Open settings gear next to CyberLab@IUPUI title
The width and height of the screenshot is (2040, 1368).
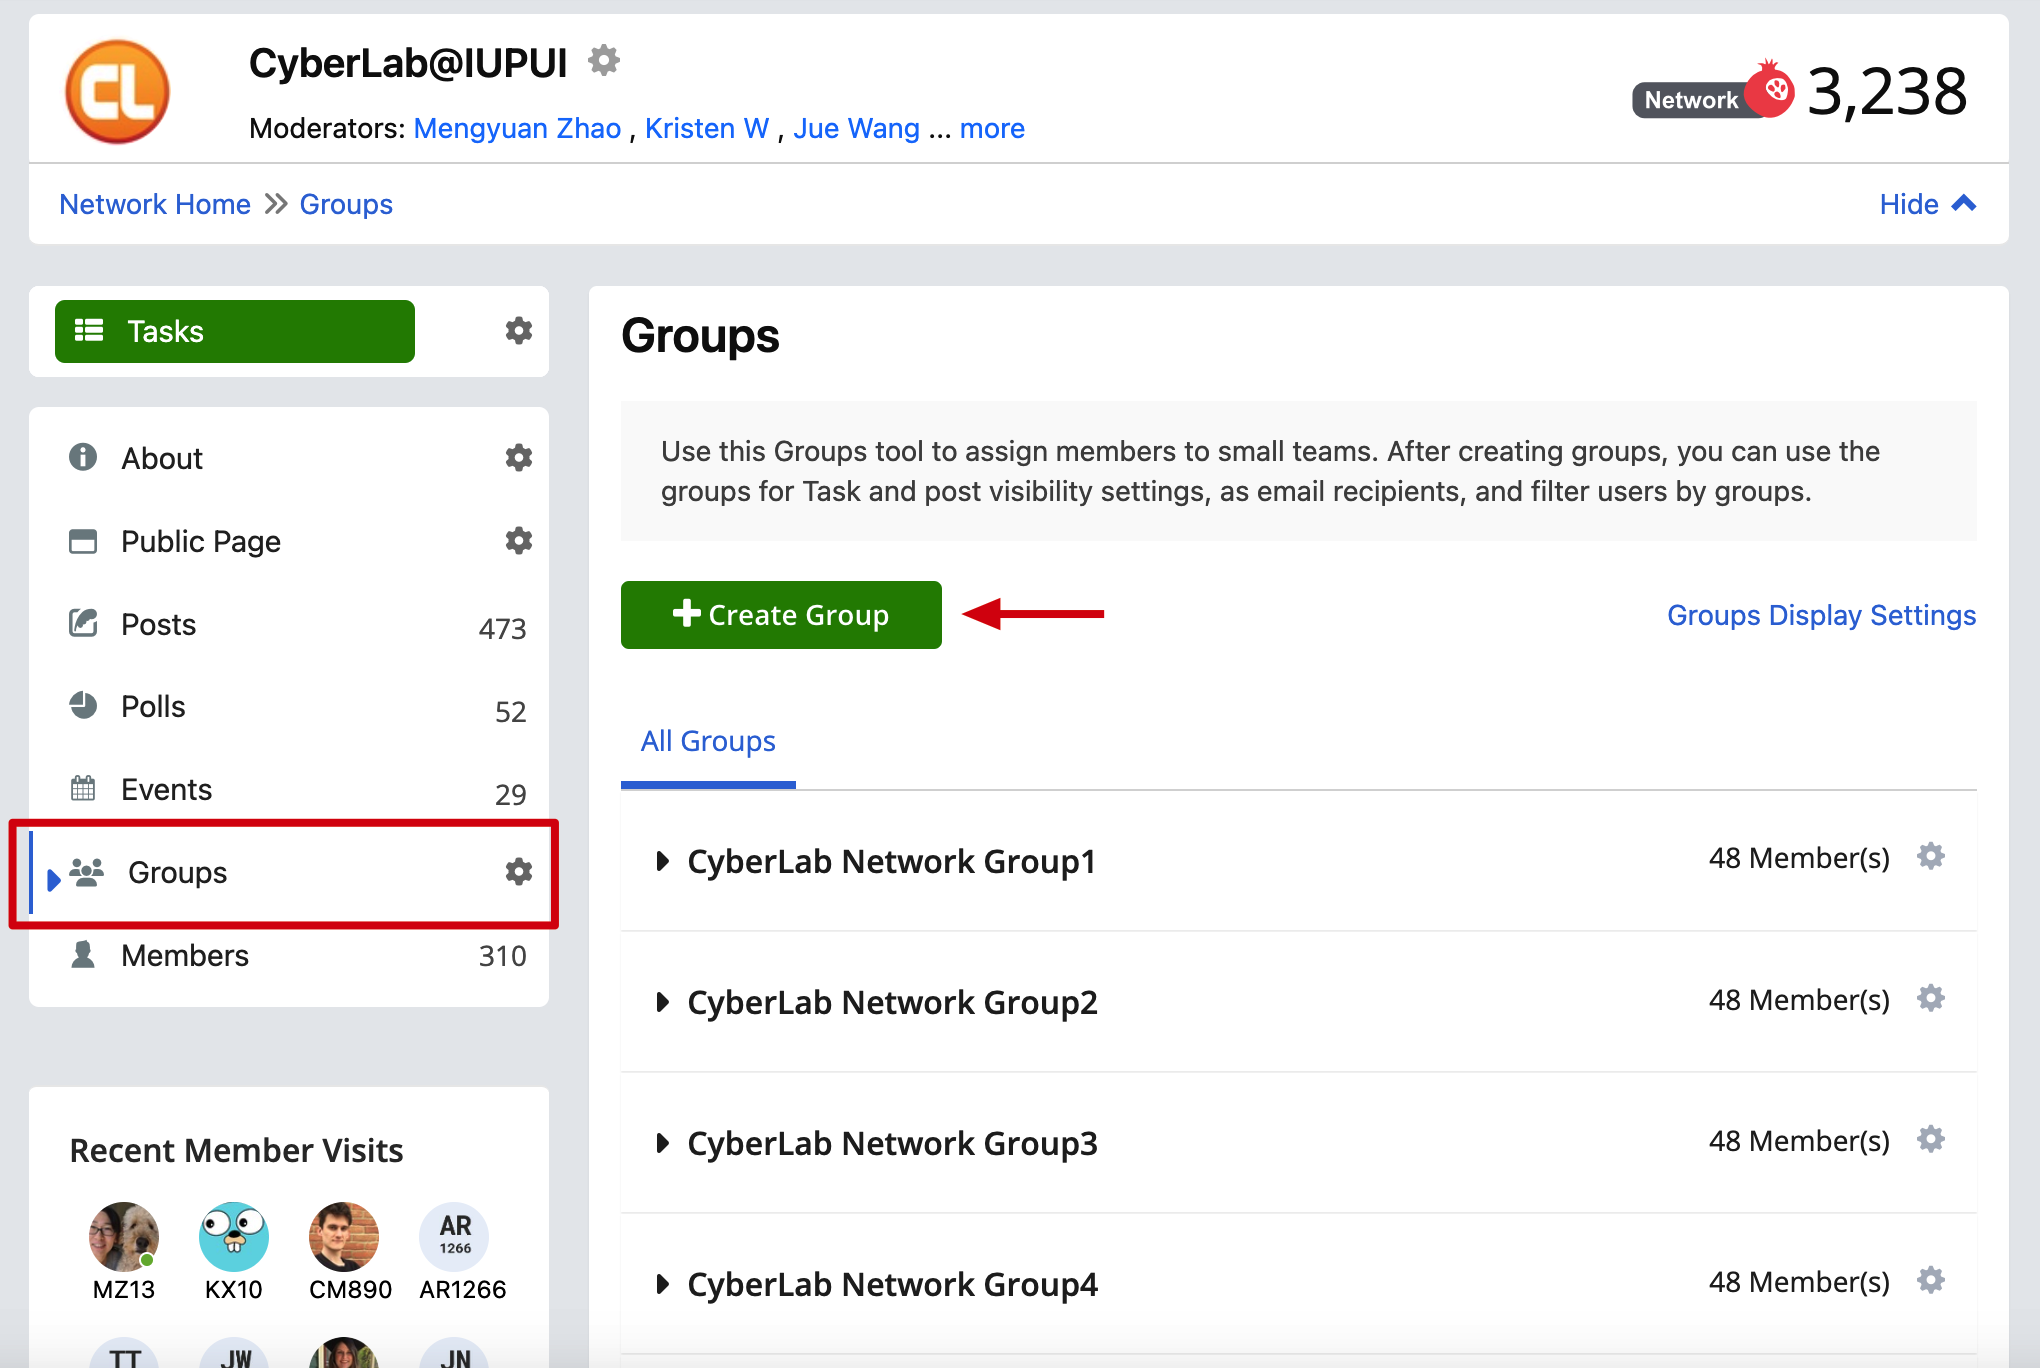click(x=604, y=60)
